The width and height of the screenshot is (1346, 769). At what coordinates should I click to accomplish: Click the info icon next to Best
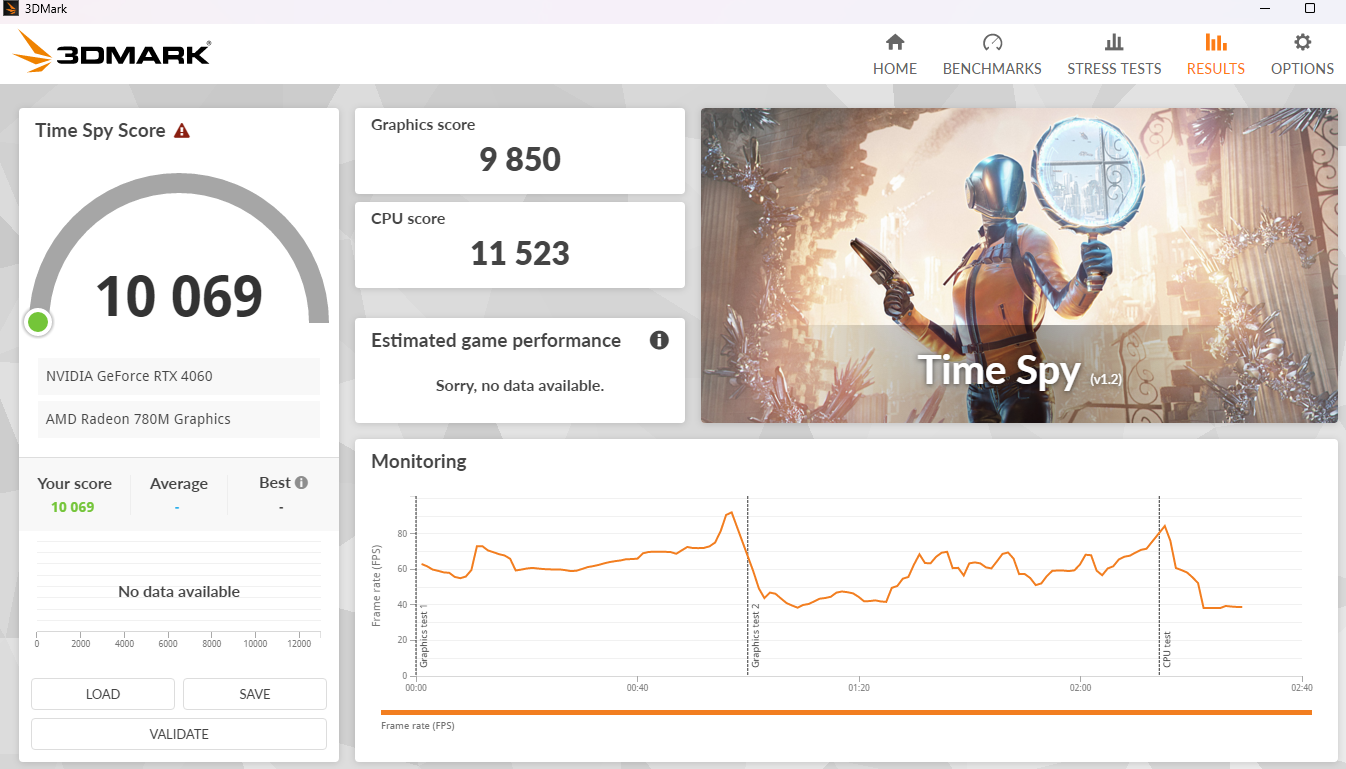tap(302, 482)
